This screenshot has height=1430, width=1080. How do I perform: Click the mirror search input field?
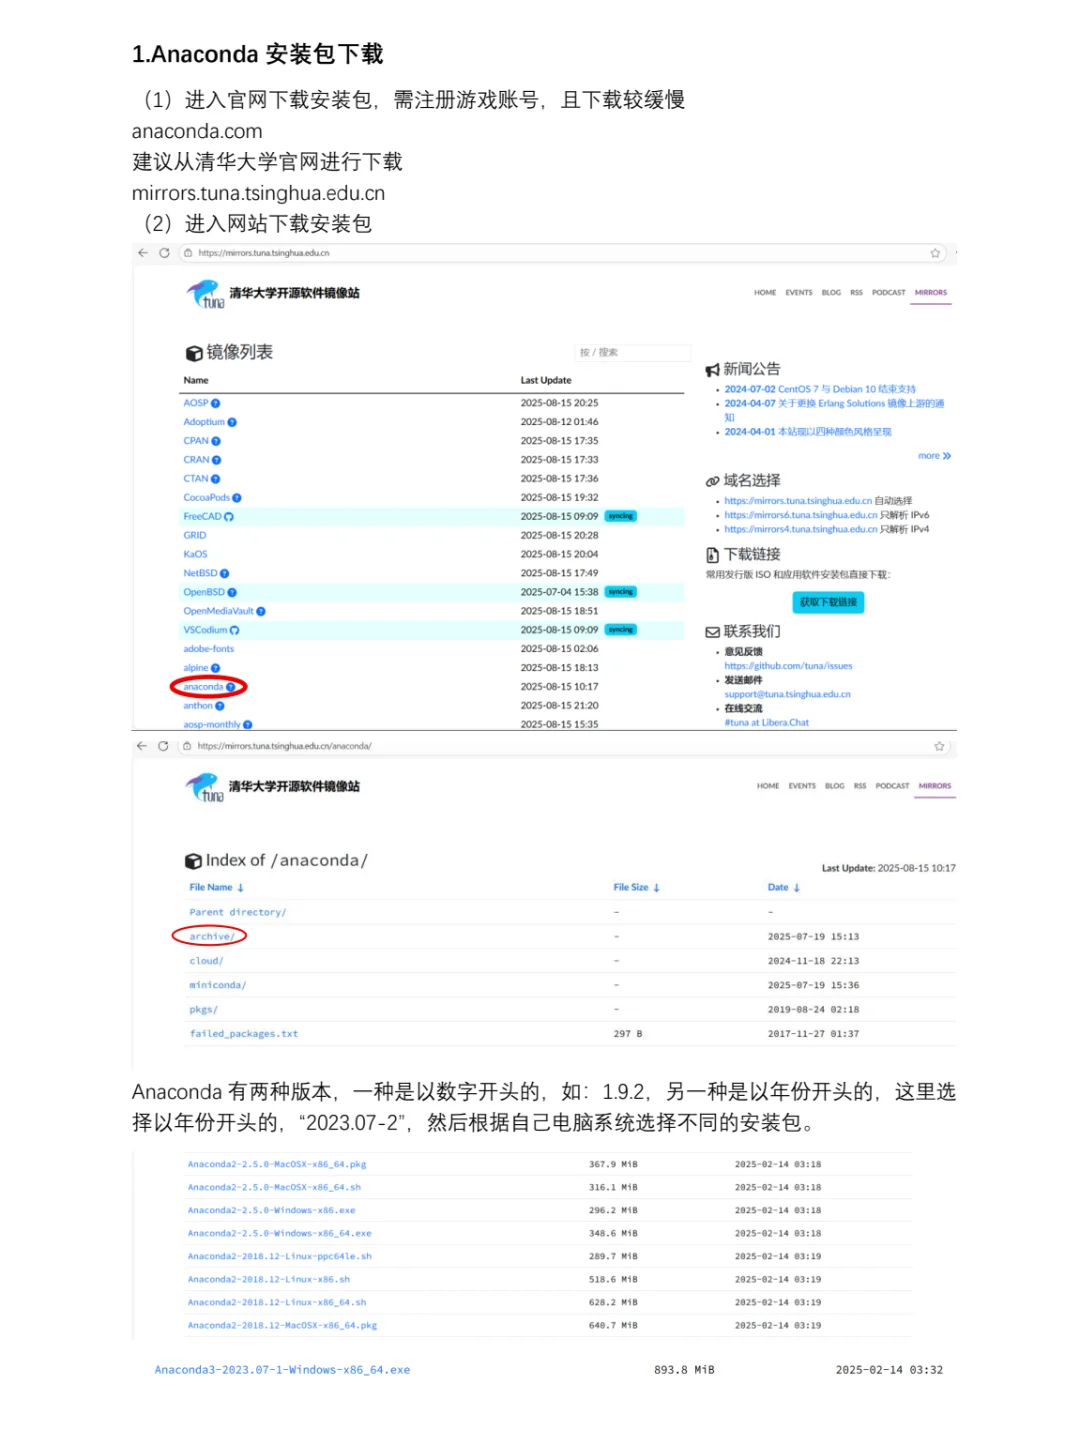coord(634,352)
